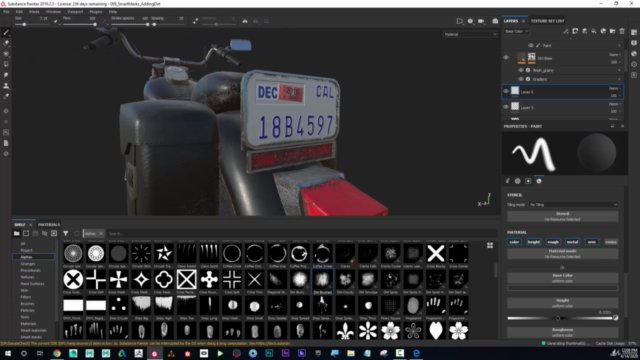Add a fill layer with bucket icon
The height and width of the screenshot is (360, 640).
pos(594,31)
